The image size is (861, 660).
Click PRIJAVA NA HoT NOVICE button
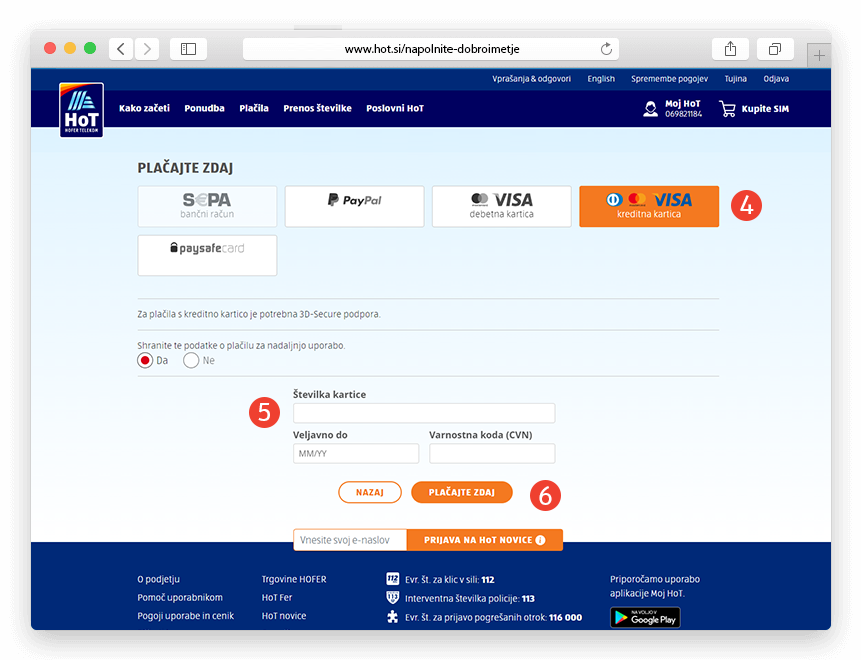click(485, 540)
